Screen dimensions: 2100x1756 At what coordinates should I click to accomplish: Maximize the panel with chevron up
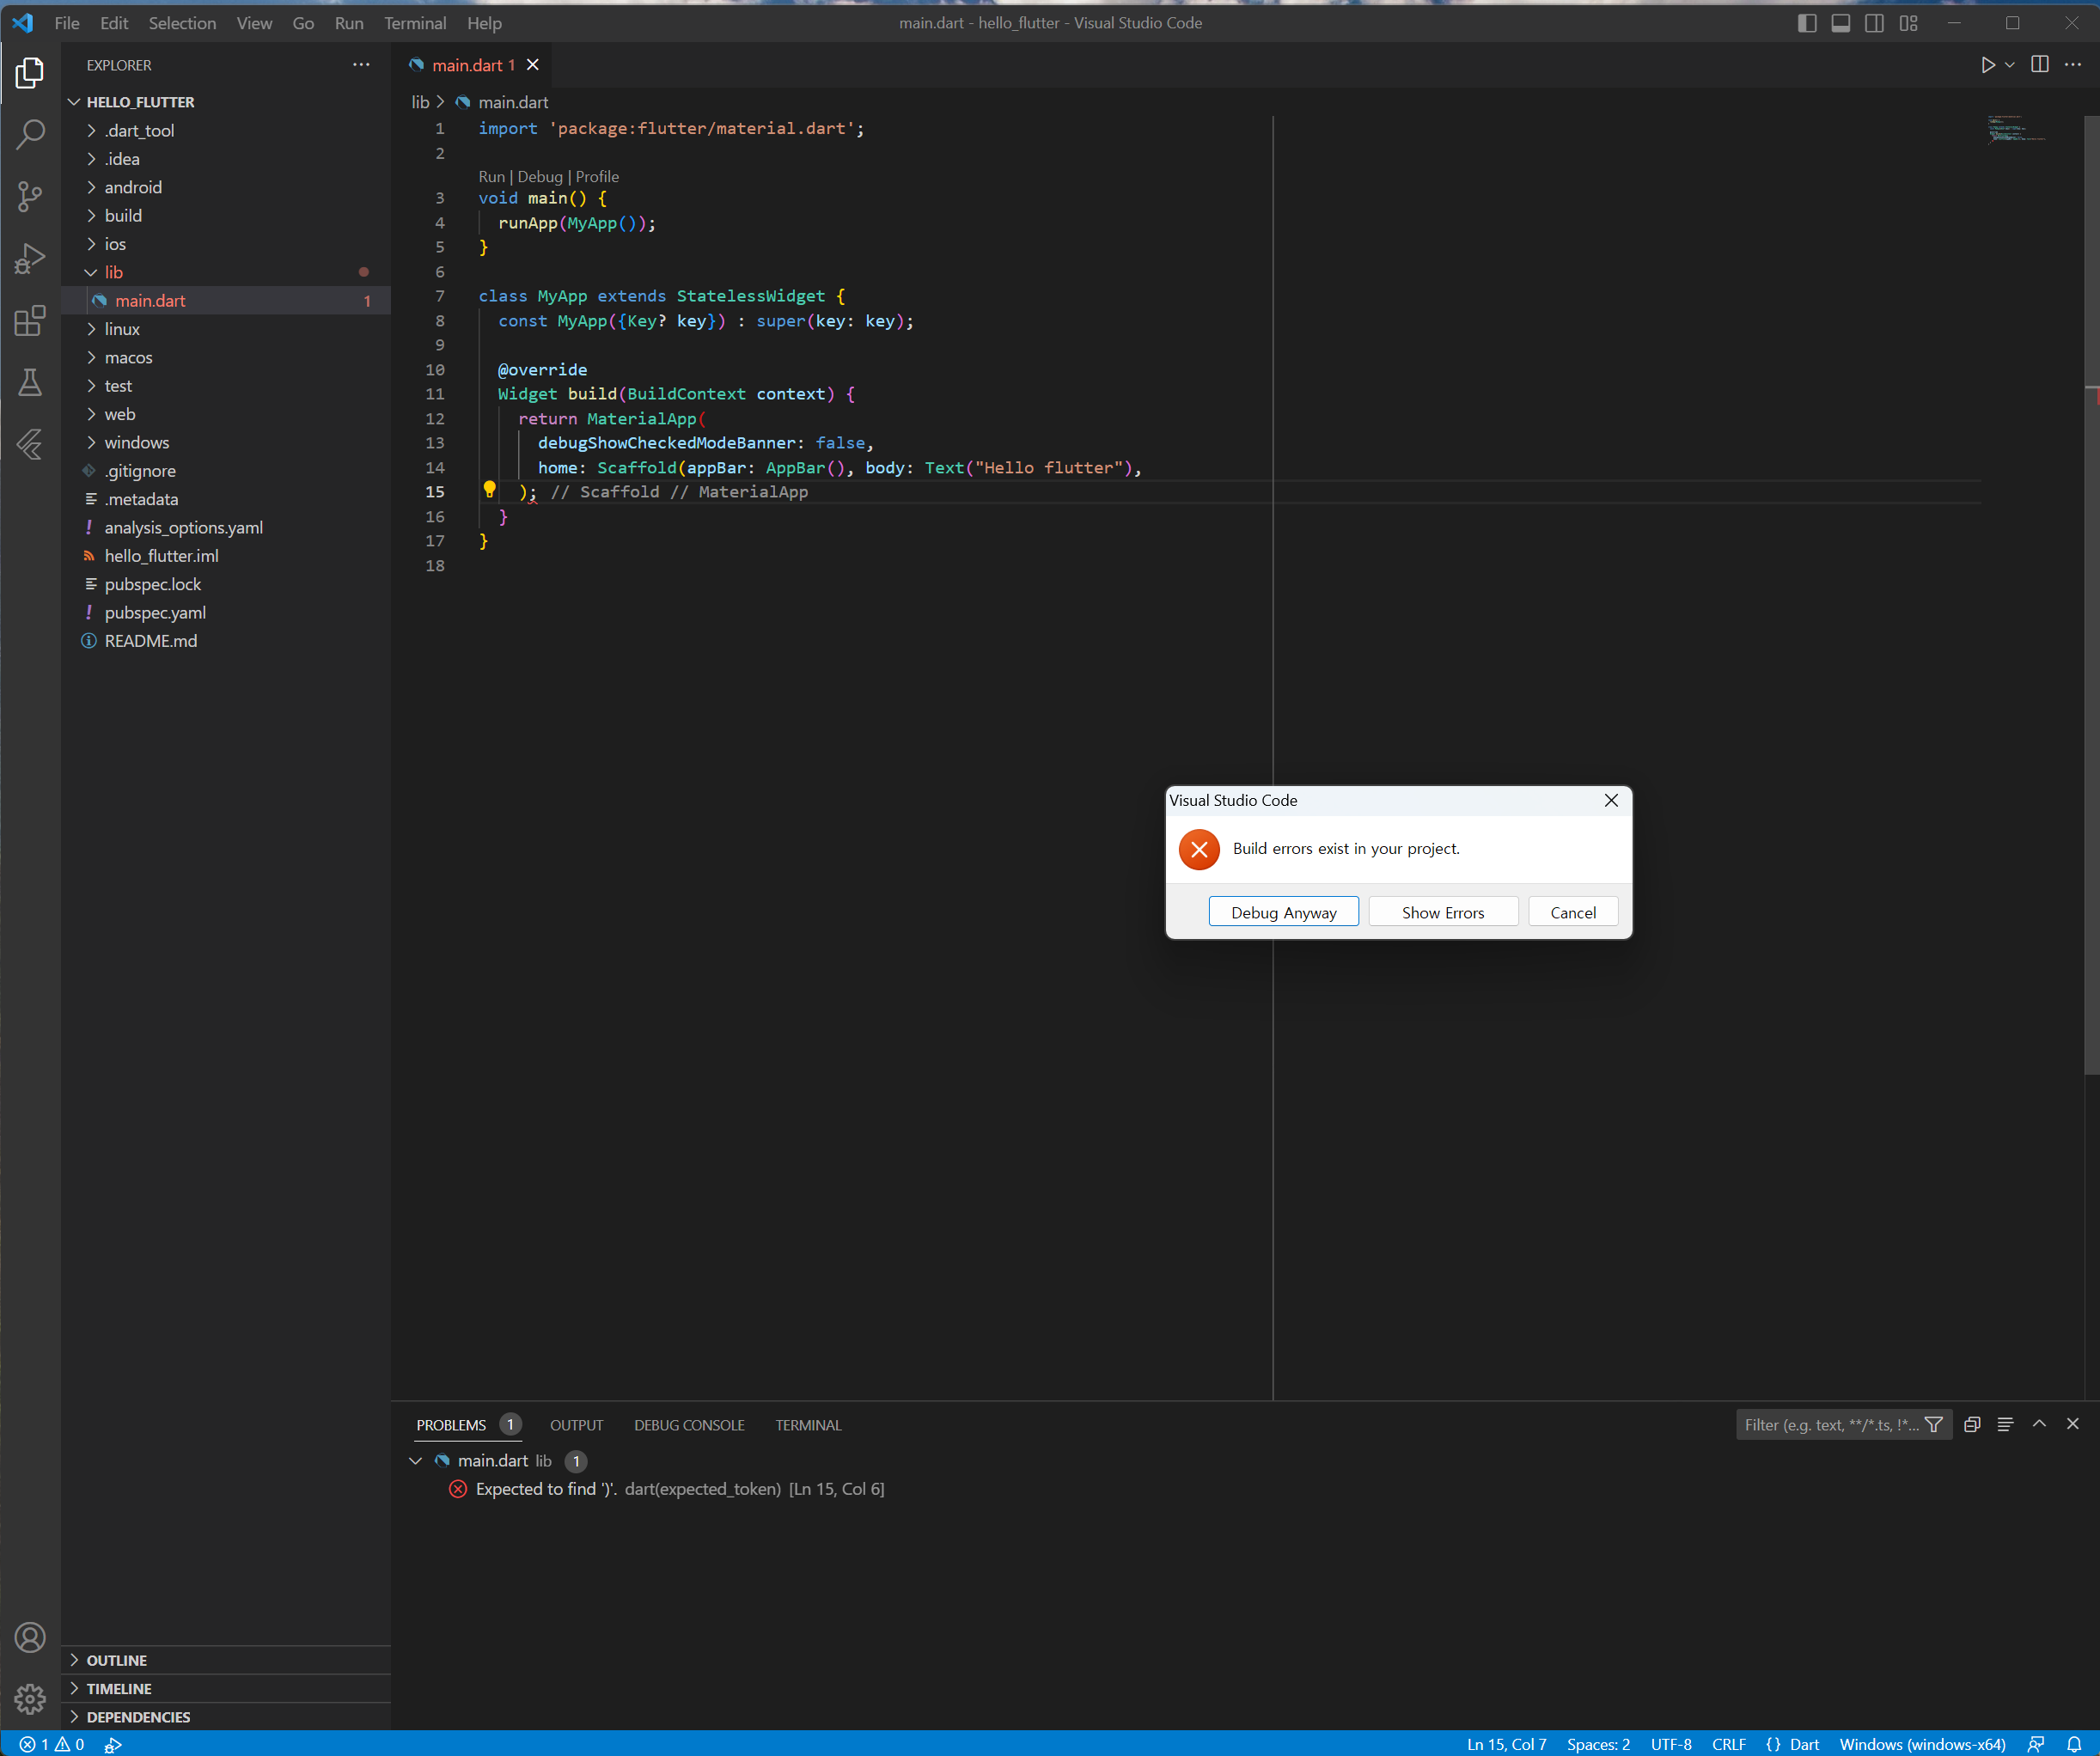click(2039, 1423)
